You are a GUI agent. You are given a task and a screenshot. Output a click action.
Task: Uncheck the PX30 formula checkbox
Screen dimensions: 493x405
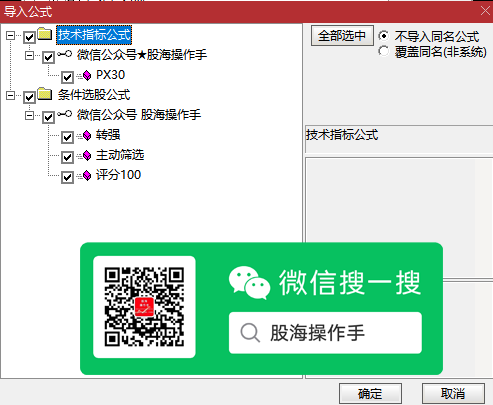click(67, 77)
